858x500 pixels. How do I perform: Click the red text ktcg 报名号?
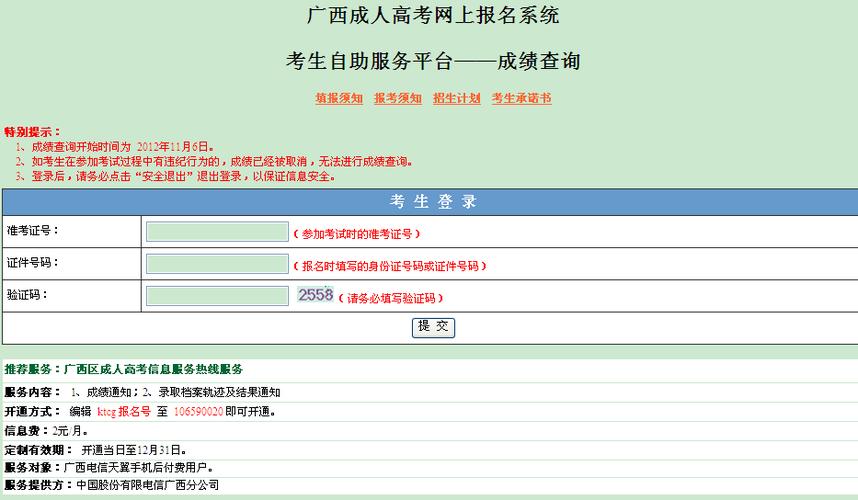point(124,411)
